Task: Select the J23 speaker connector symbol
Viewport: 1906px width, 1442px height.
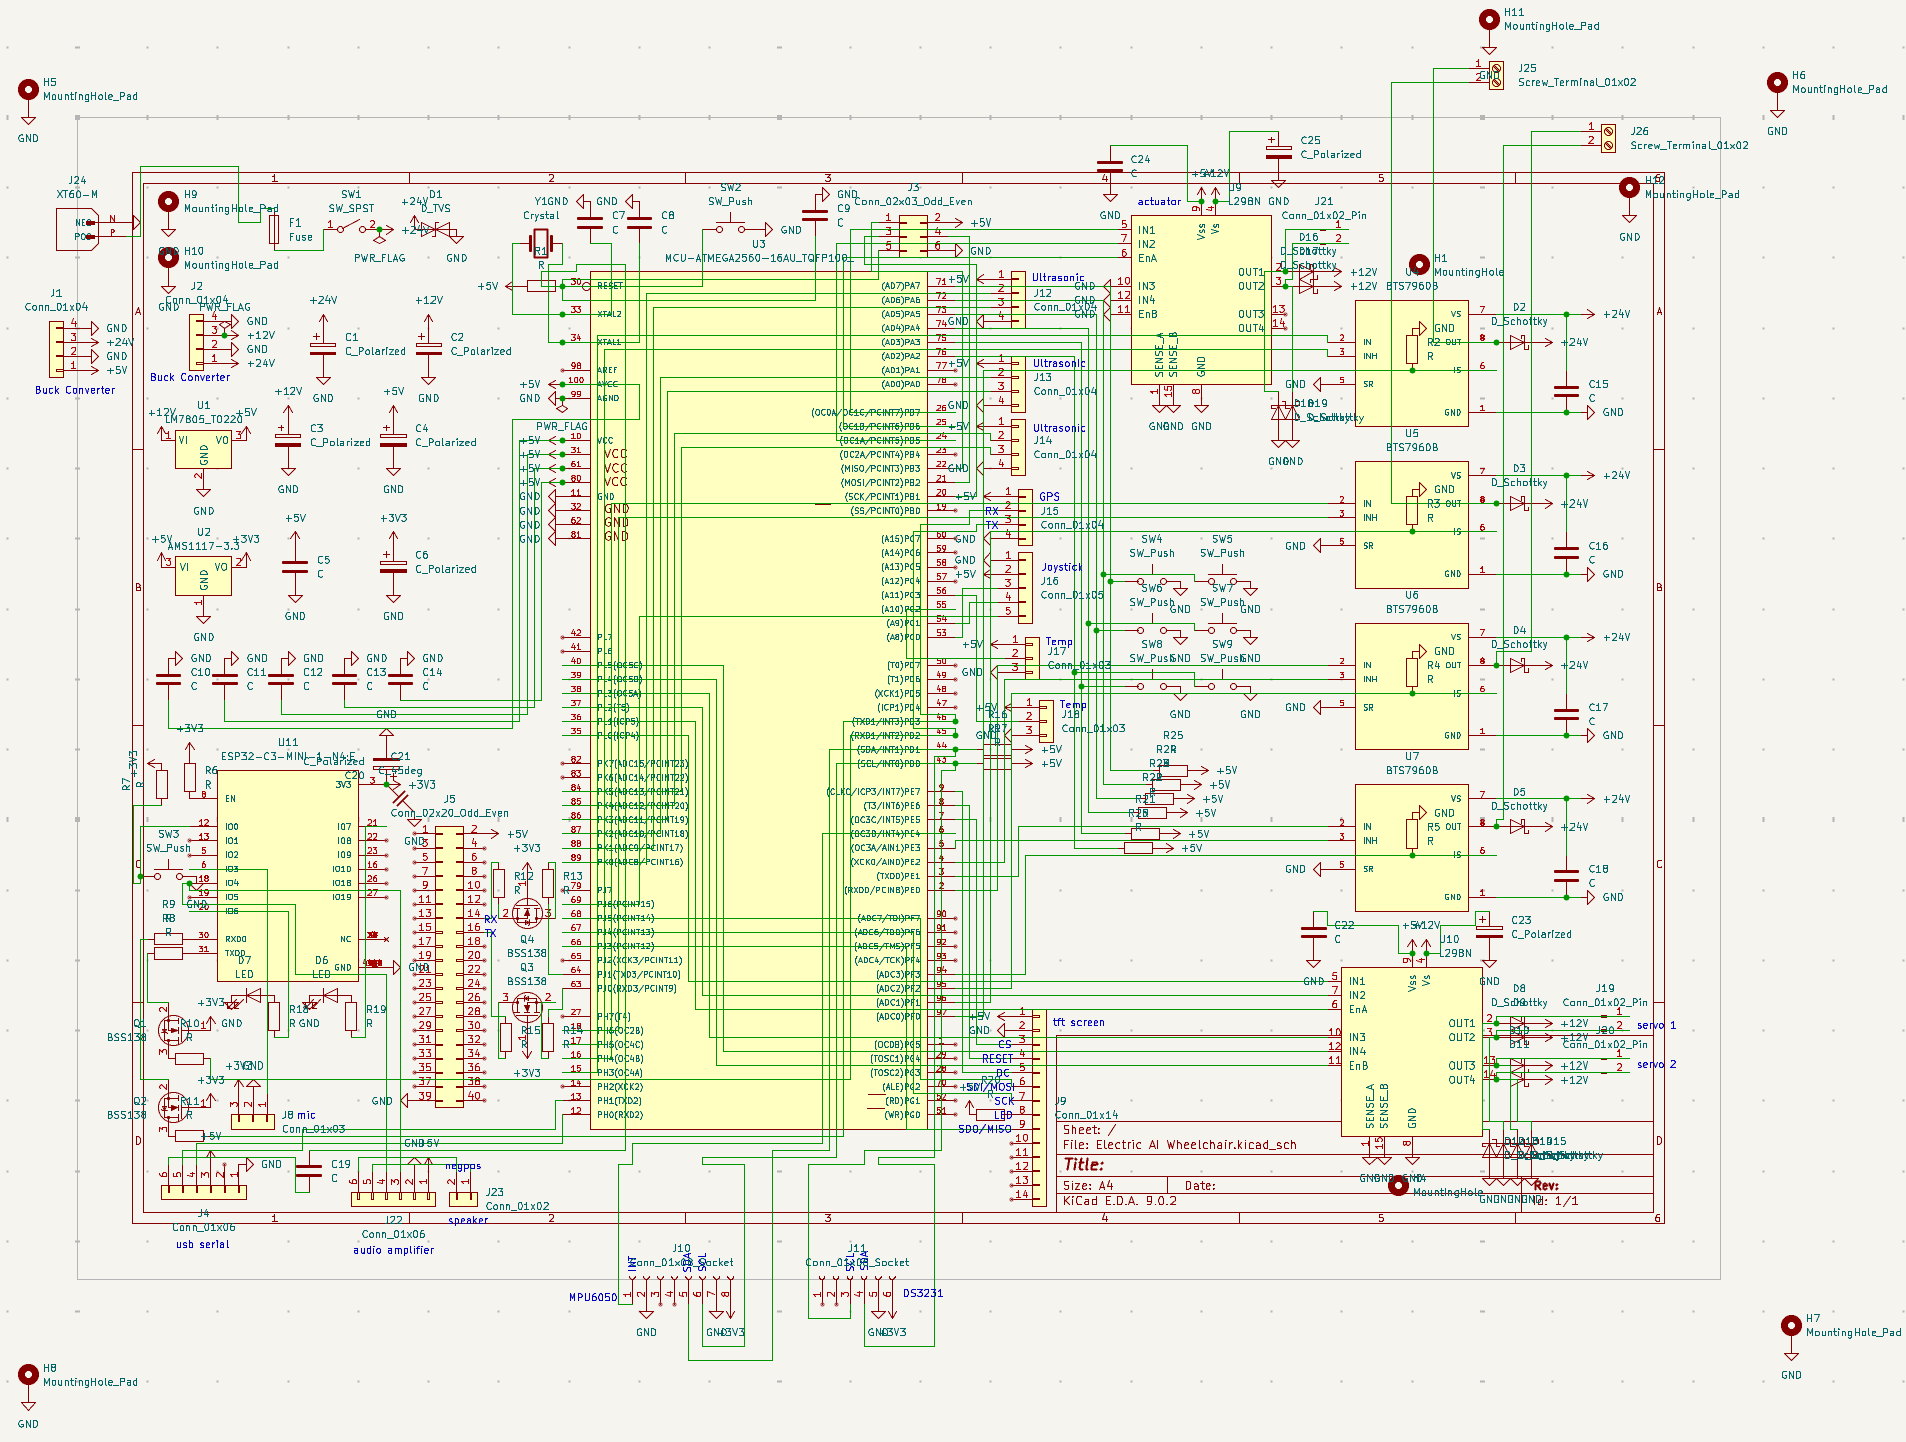Action: (x=463, y=1198)
